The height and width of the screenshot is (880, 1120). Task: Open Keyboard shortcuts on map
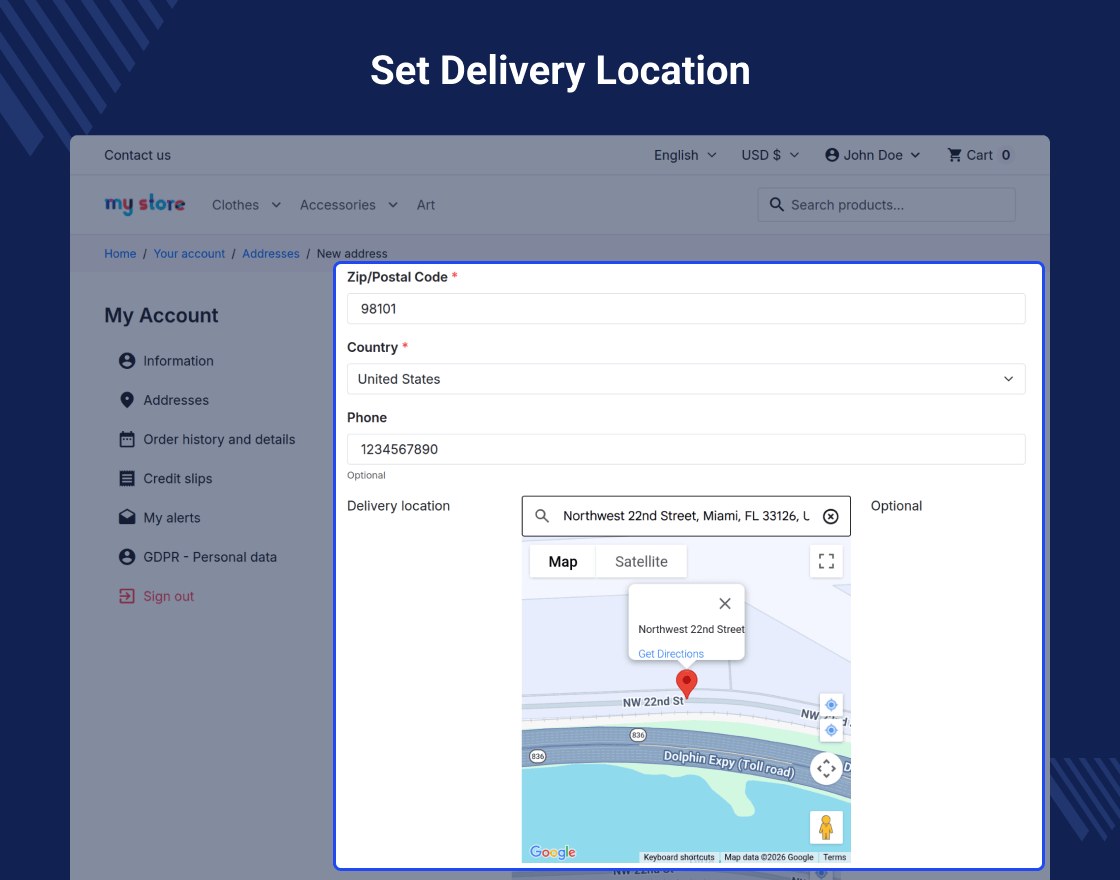[x=679, y=857]
